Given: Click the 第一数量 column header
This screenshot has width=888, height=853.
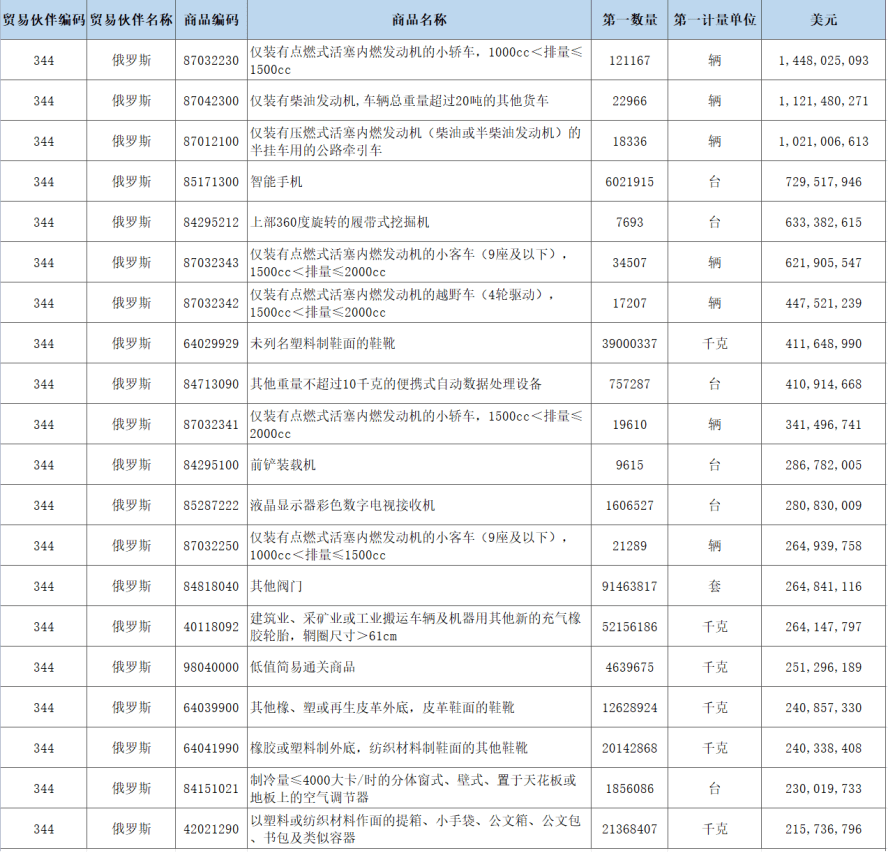Looking at the screenshot, I should tap(629, 20).
